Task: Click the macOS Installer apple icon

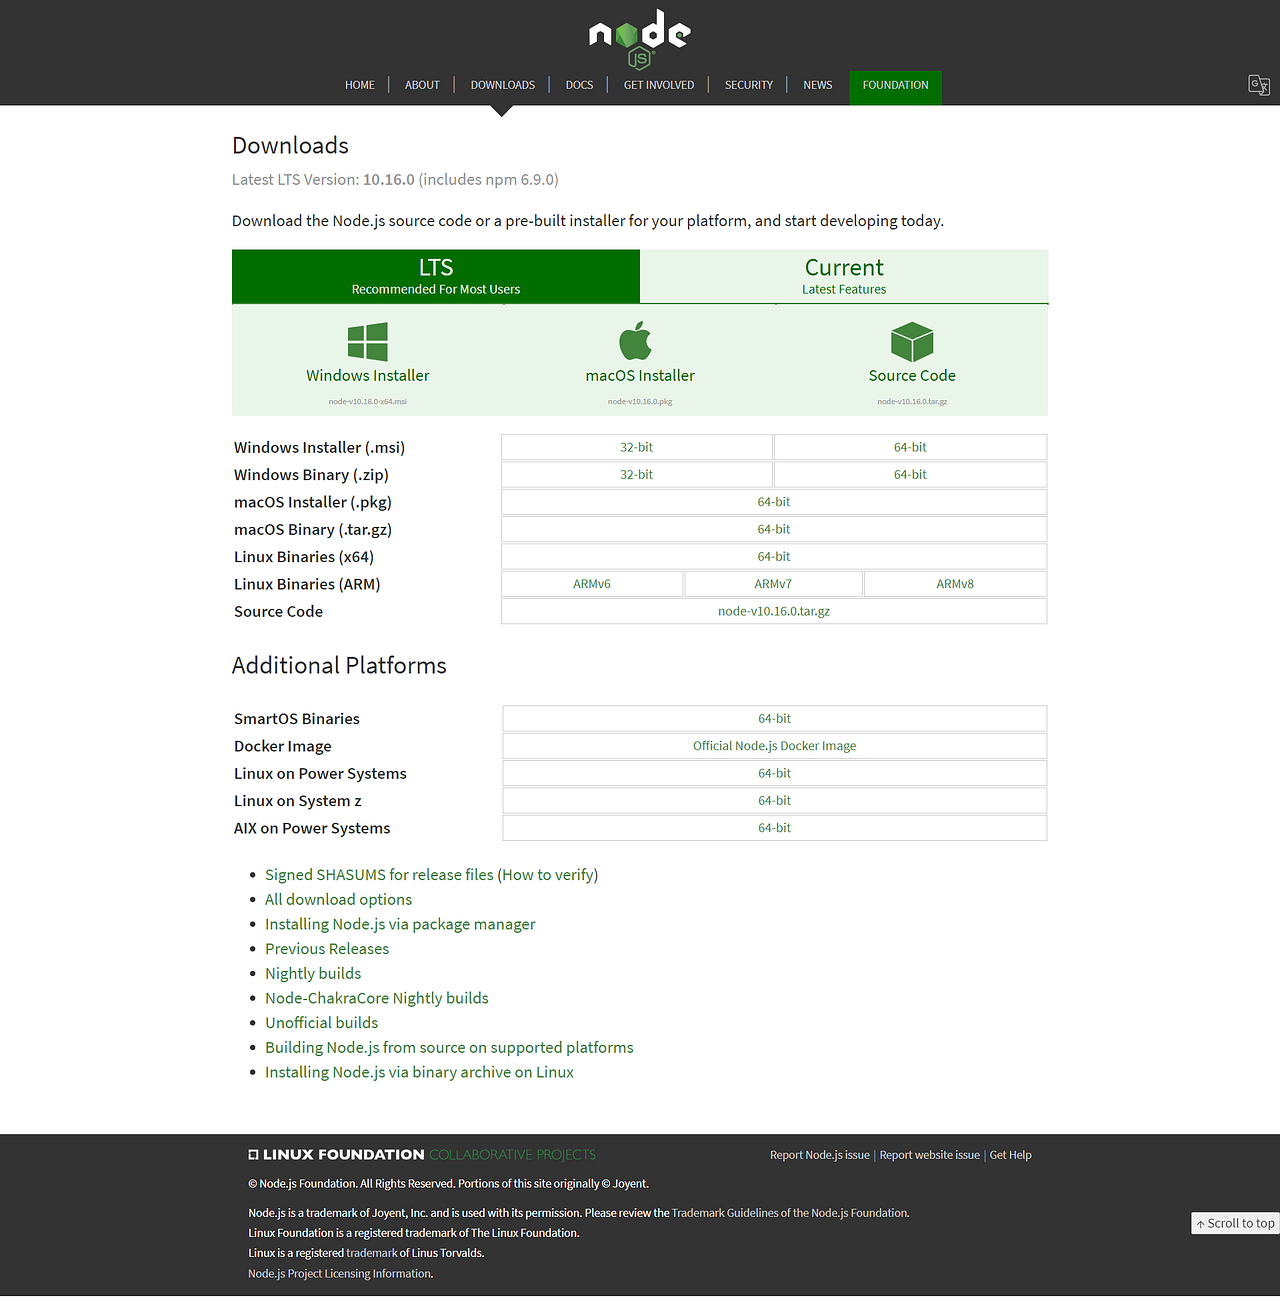Action: point(639,340)
